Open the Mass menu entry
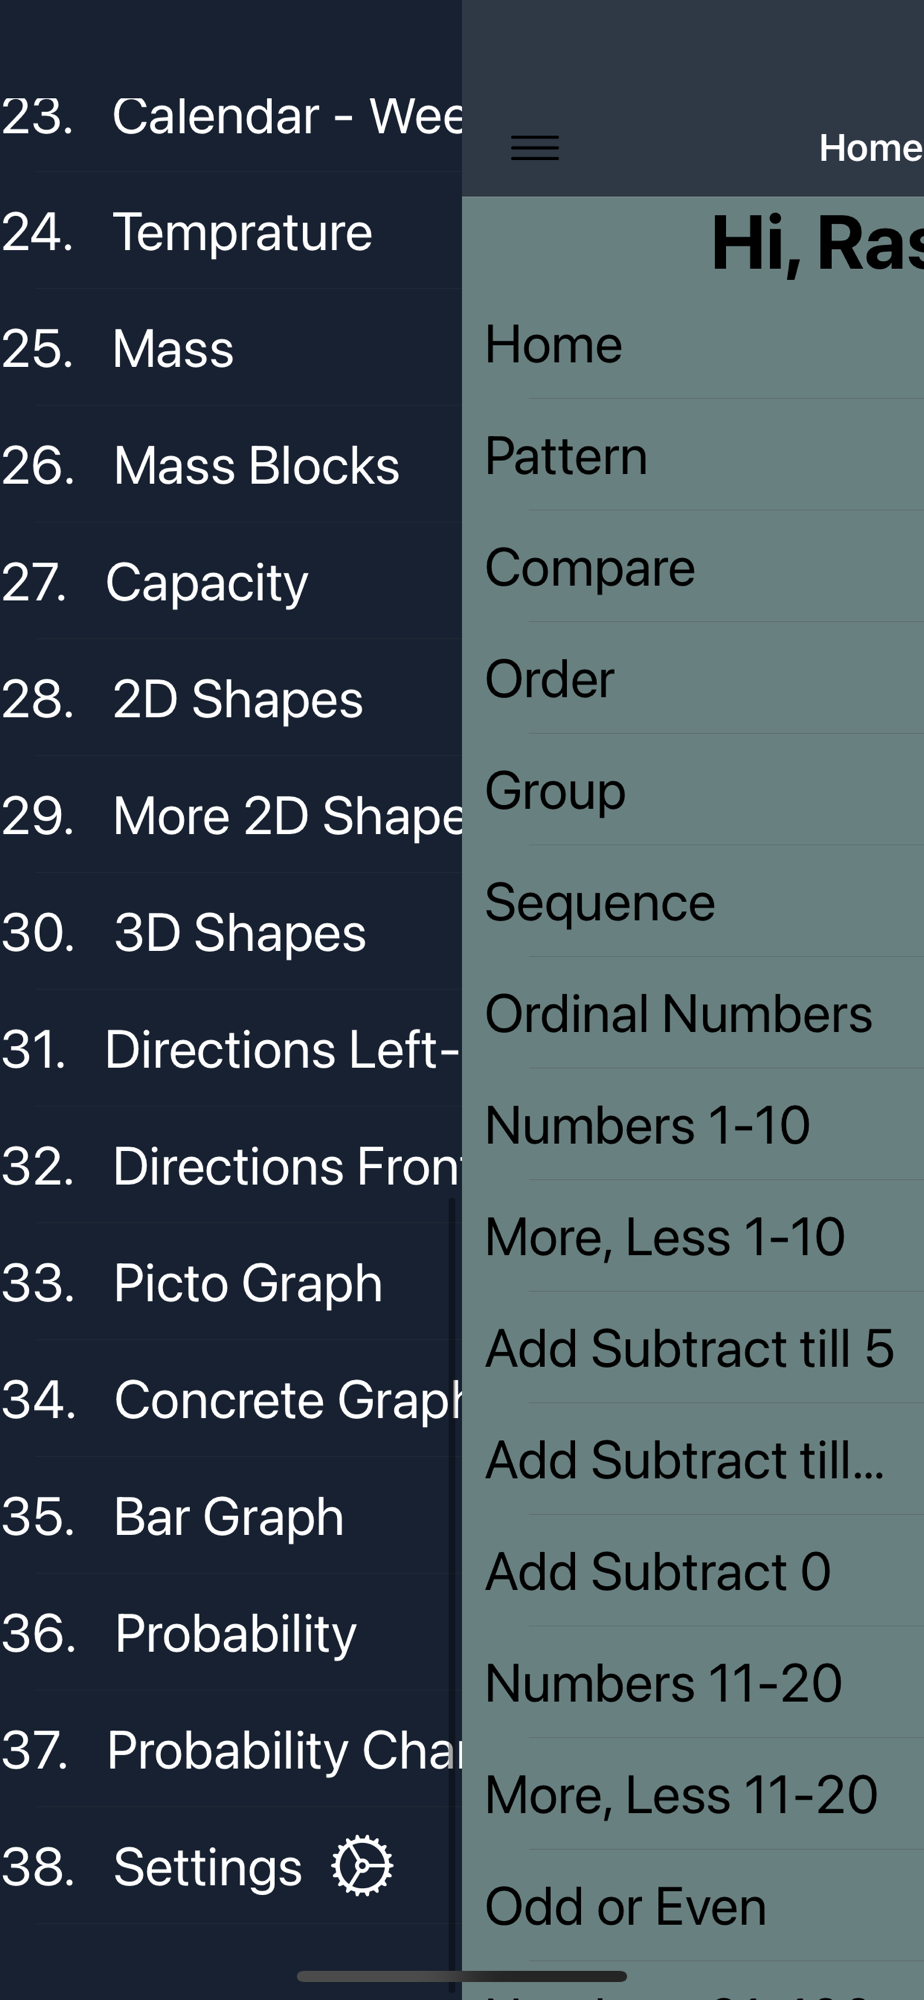 coord(173,349)
